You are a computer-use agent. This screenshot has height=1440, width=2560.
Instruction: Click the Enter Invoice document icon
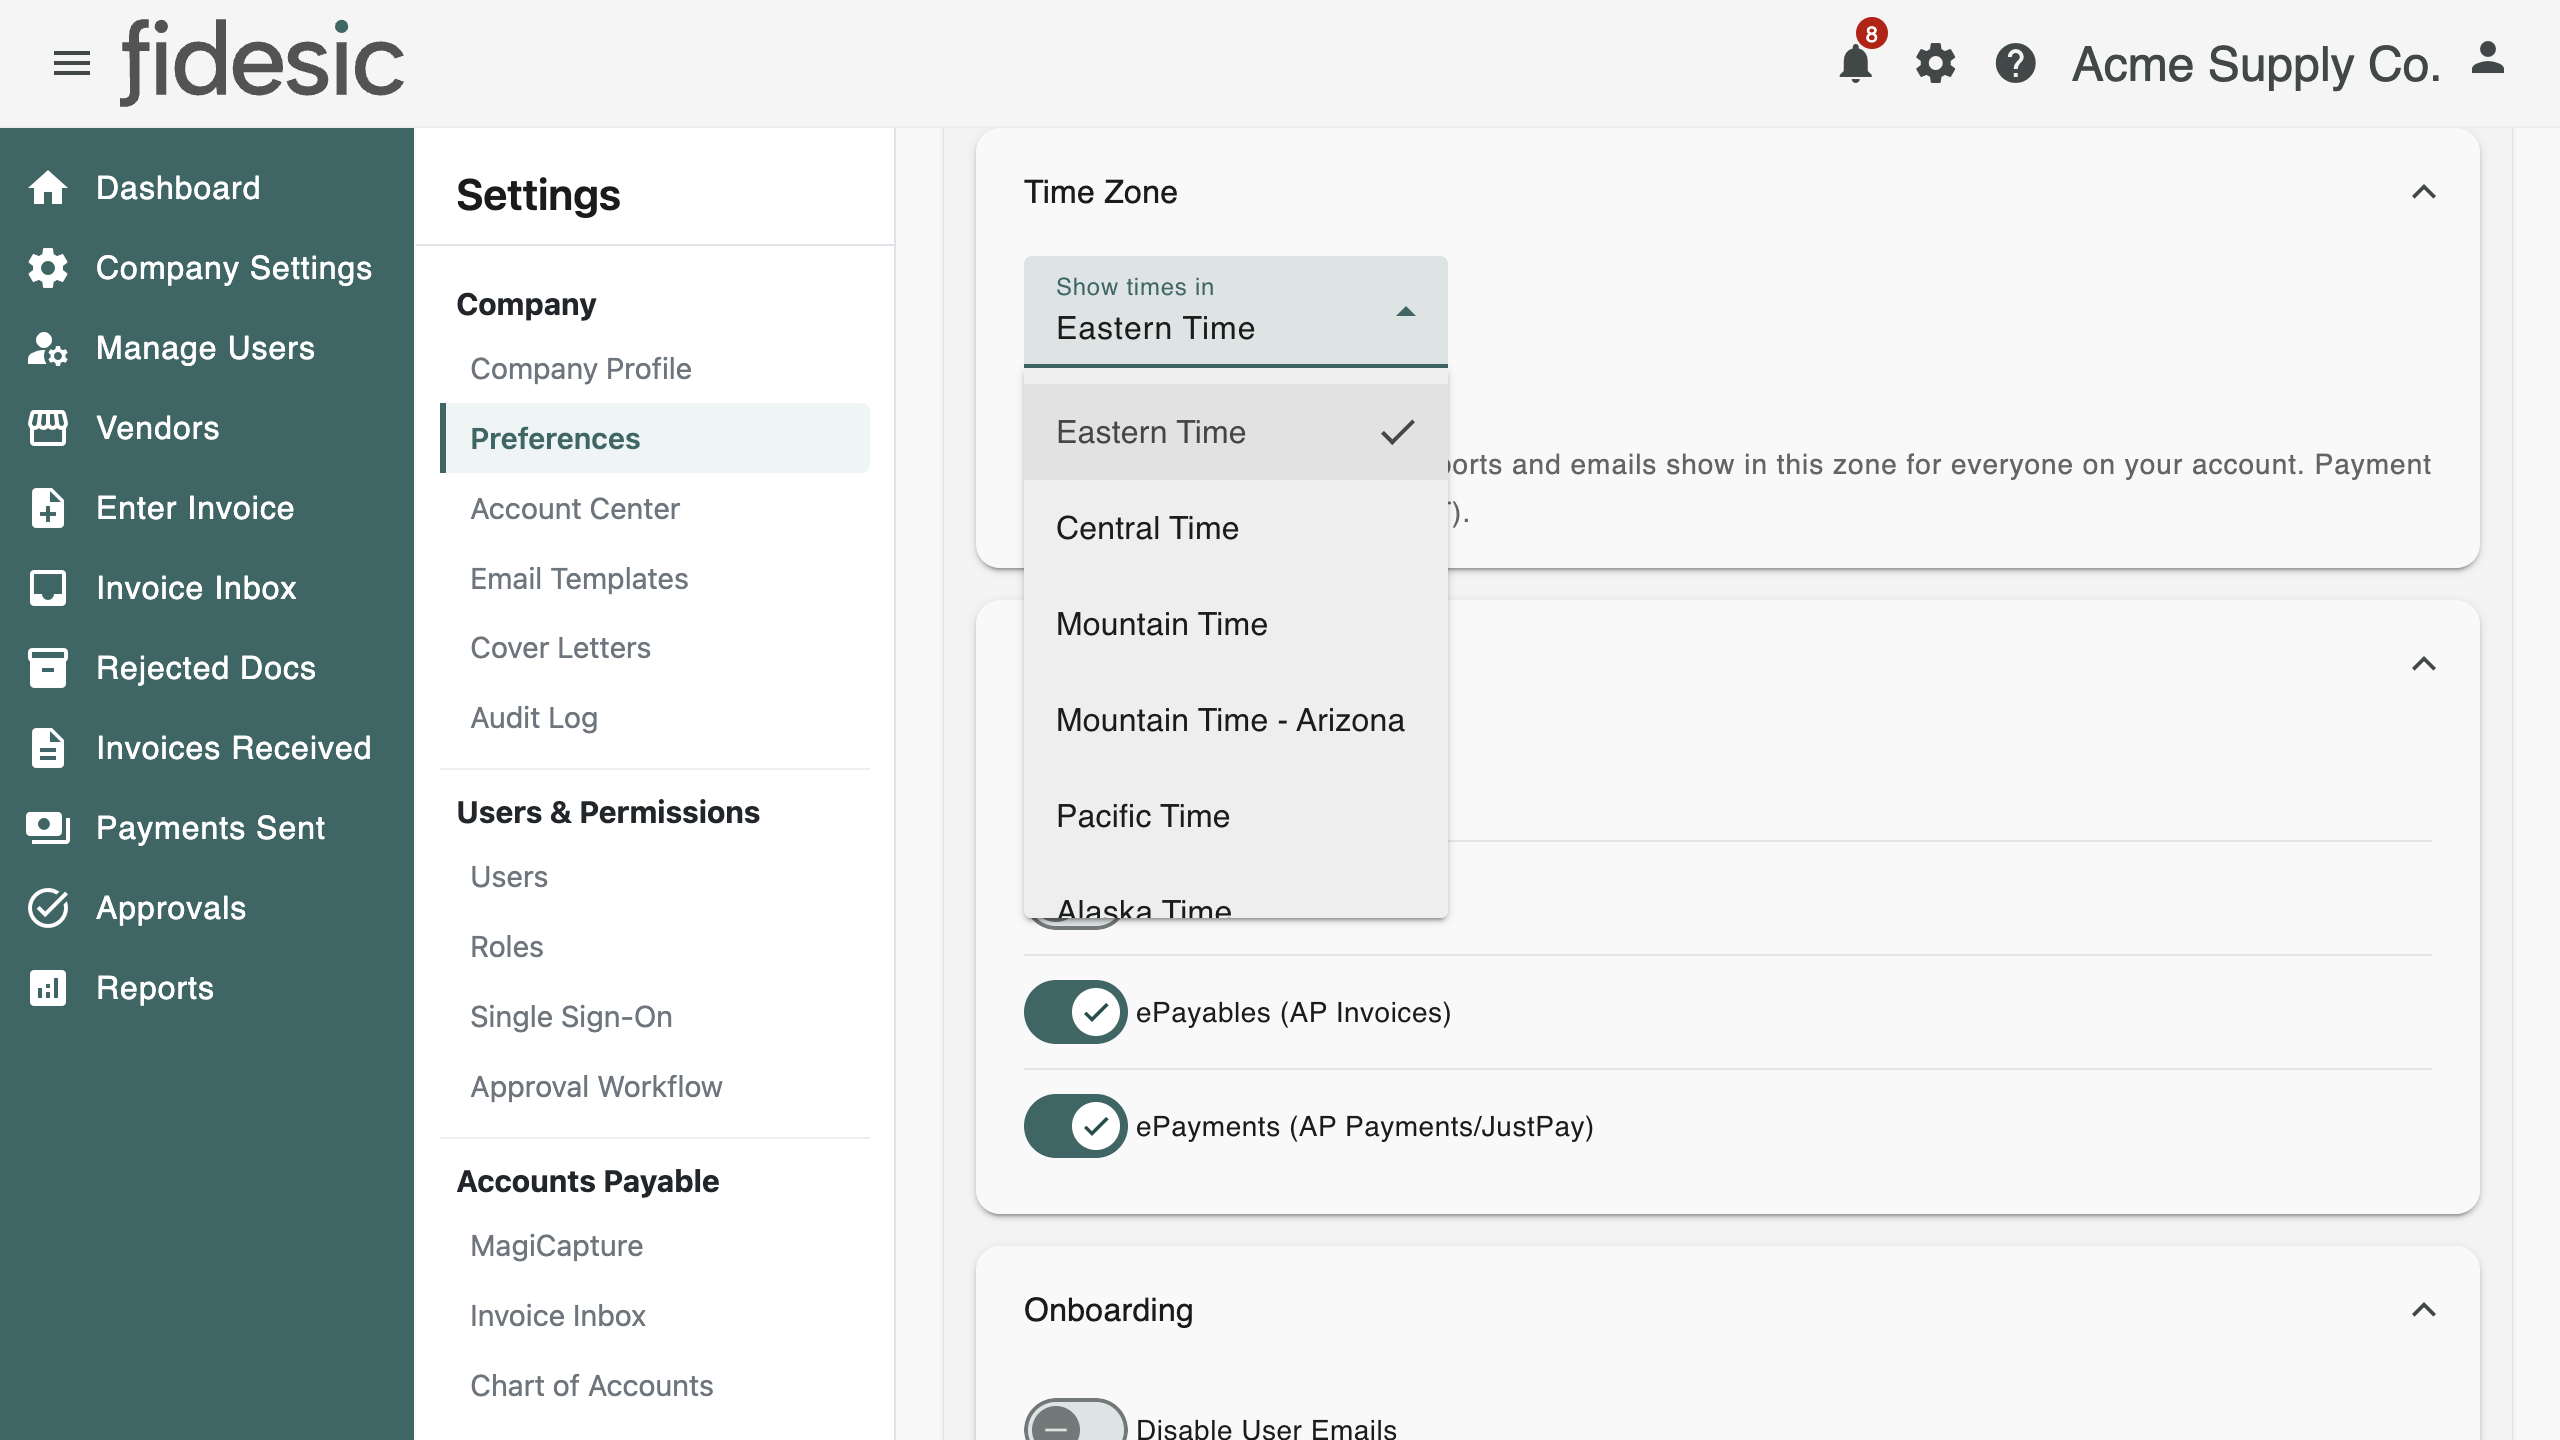pos(48,508)
